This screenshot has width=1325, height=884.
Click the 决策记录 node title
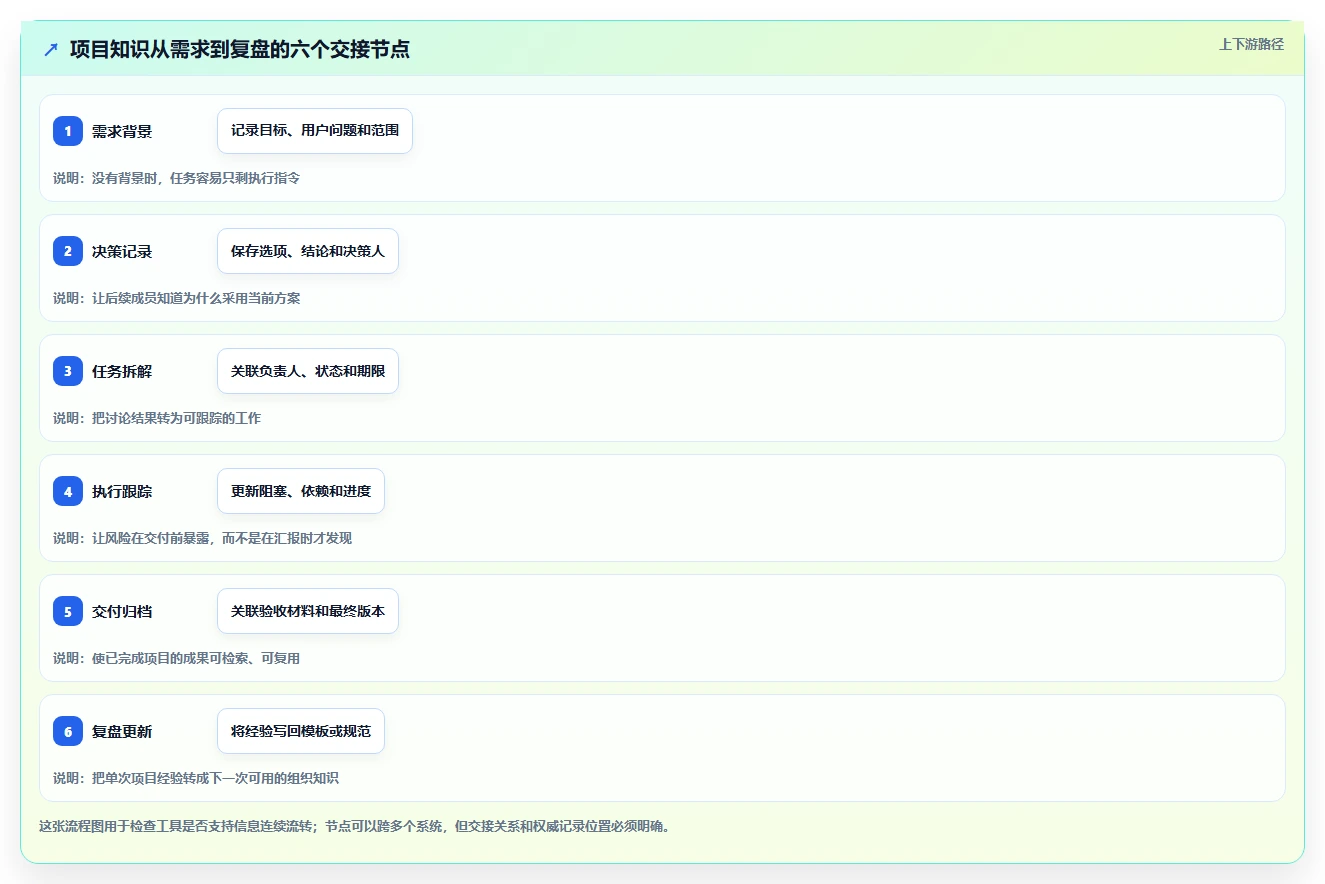pyautogui.click(x=122, y=251)
